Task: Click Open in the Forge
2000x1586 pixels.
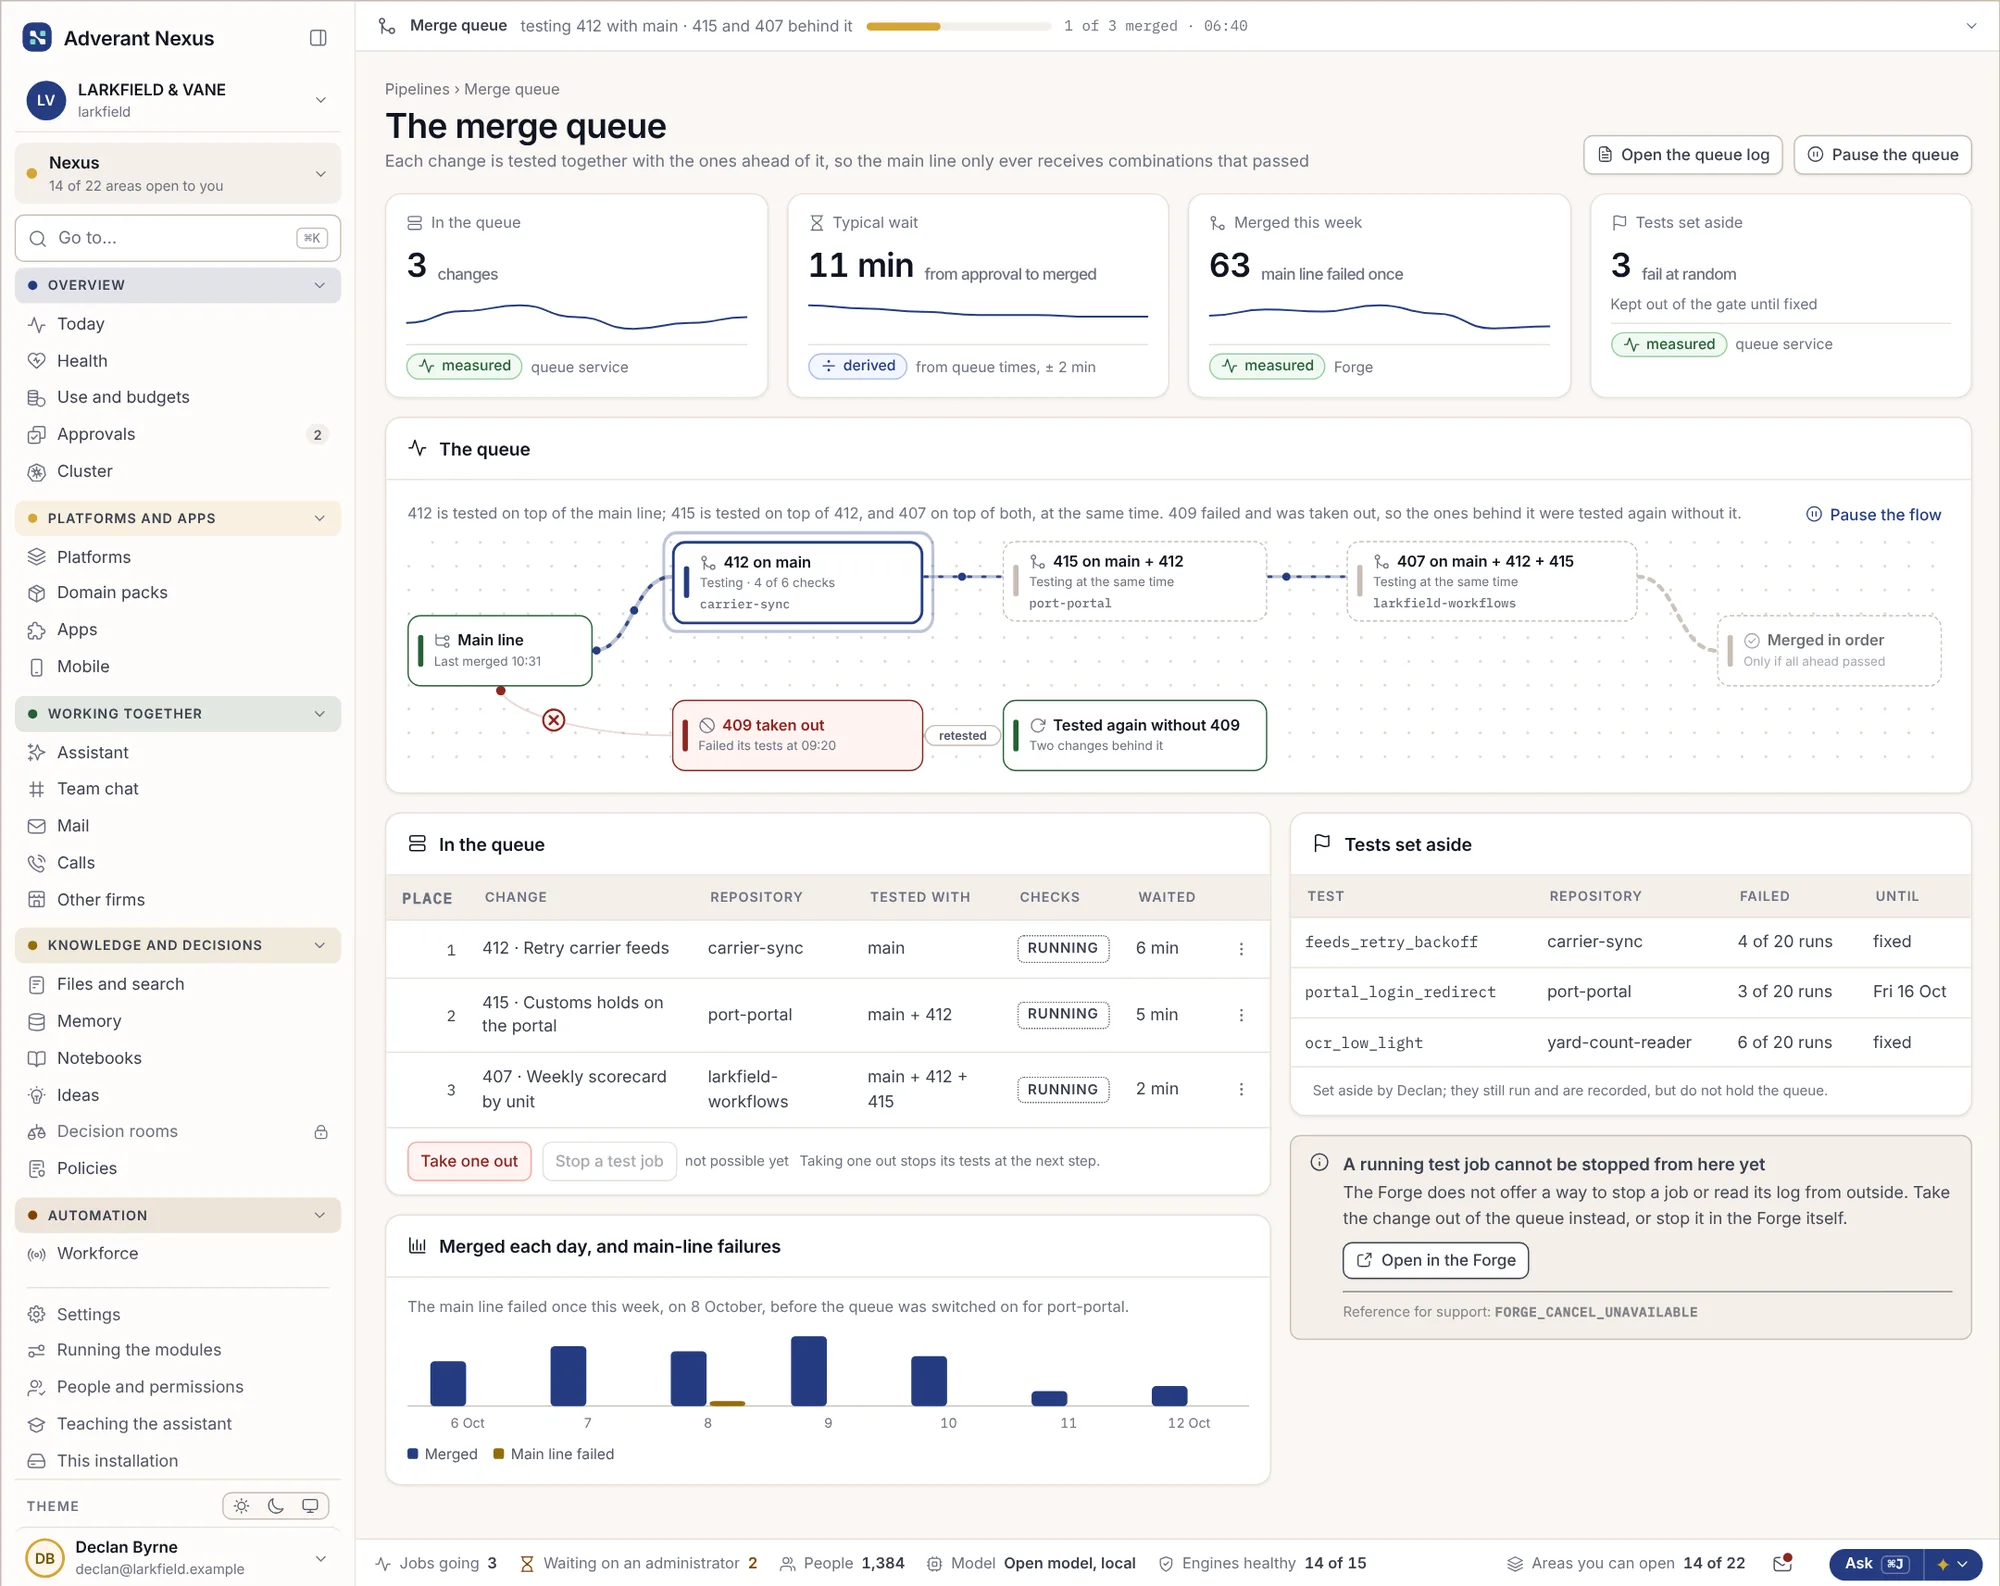Action: (x=1435, y=1260)
